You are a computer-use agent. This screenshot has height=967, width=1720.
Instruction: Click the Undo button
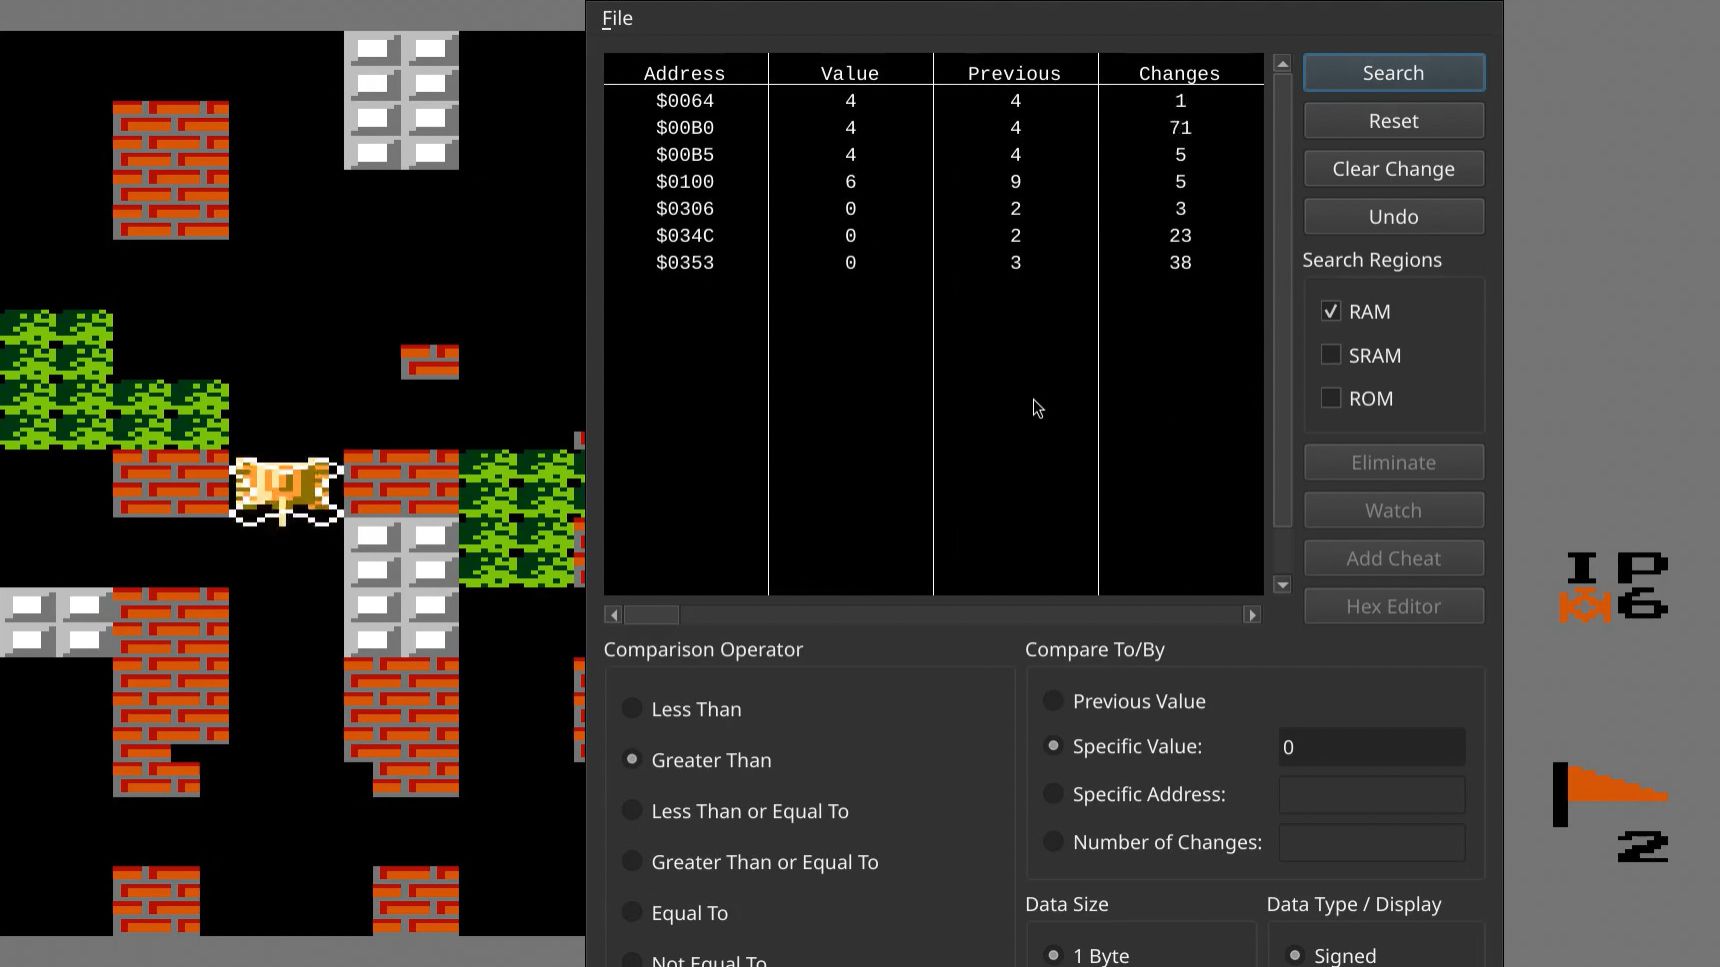point(1393,217)
